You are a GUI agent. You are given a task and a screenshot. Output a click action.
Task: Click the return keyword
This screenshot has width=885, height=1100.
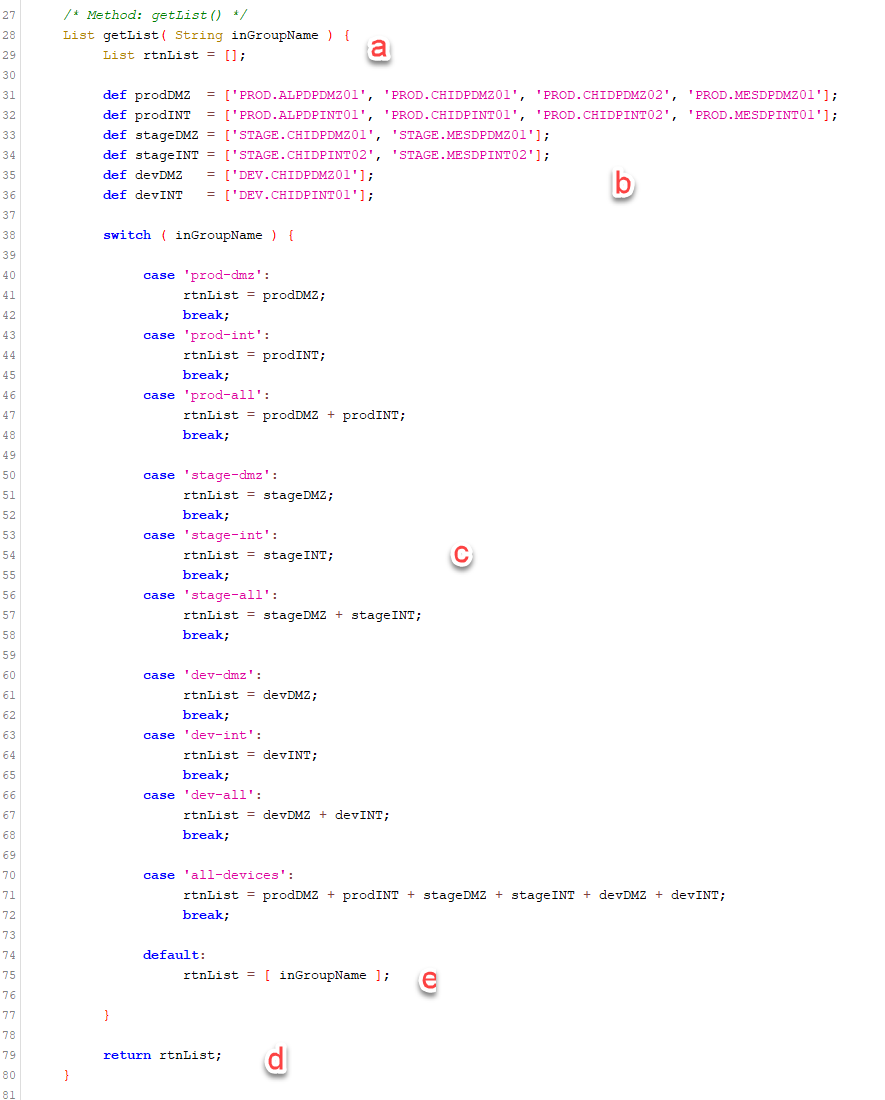pyautogui.click(x=127, y=1055)
